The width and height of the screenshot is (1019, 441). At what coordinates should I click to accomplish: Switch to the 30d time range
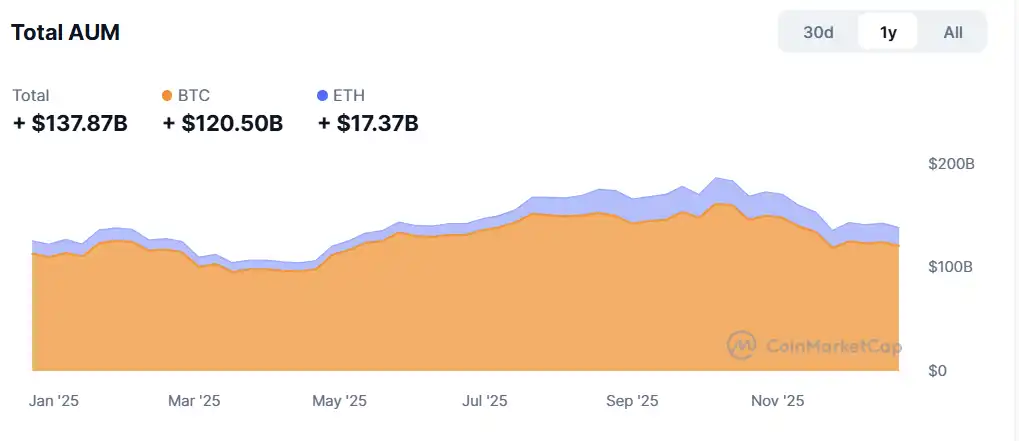pos(818,32)
